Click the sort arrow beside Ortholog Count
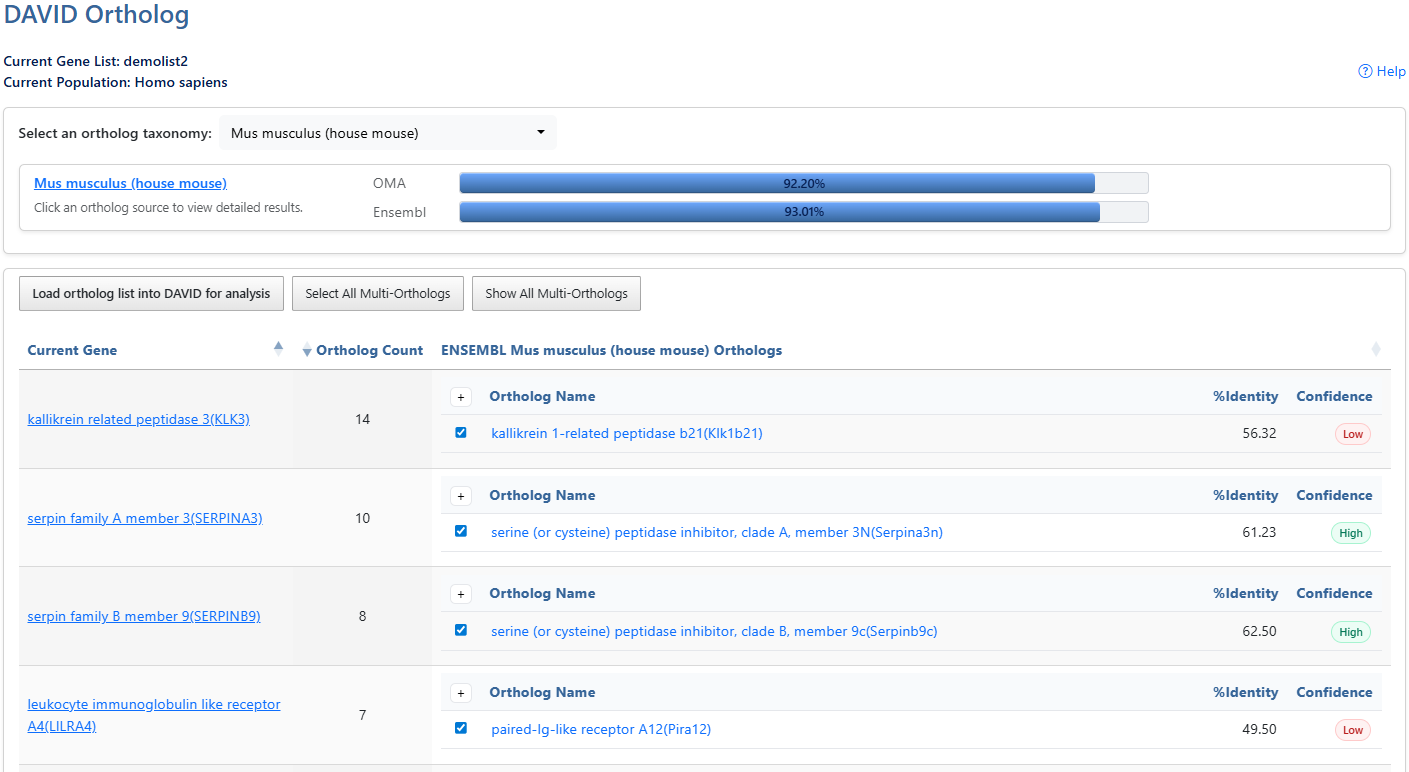 pyautogui.click(x=306, y=350)
